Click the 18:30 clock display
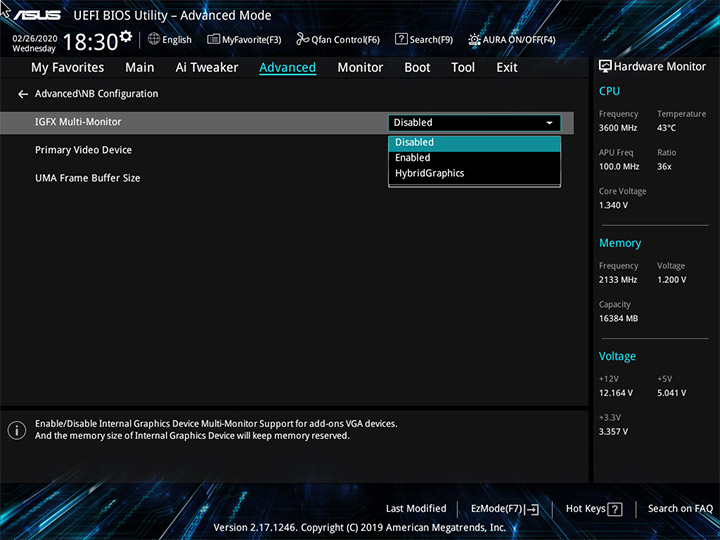Viewport: 720px width, 540px height. [x=90, y=42]
